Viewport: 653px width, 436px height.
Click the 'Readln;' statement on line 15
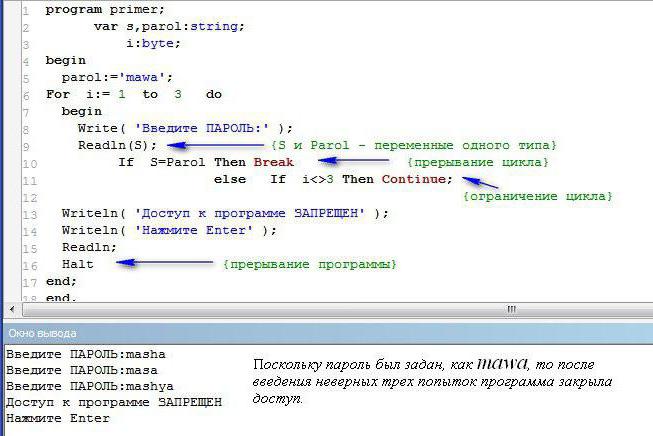tap(89, 247)
